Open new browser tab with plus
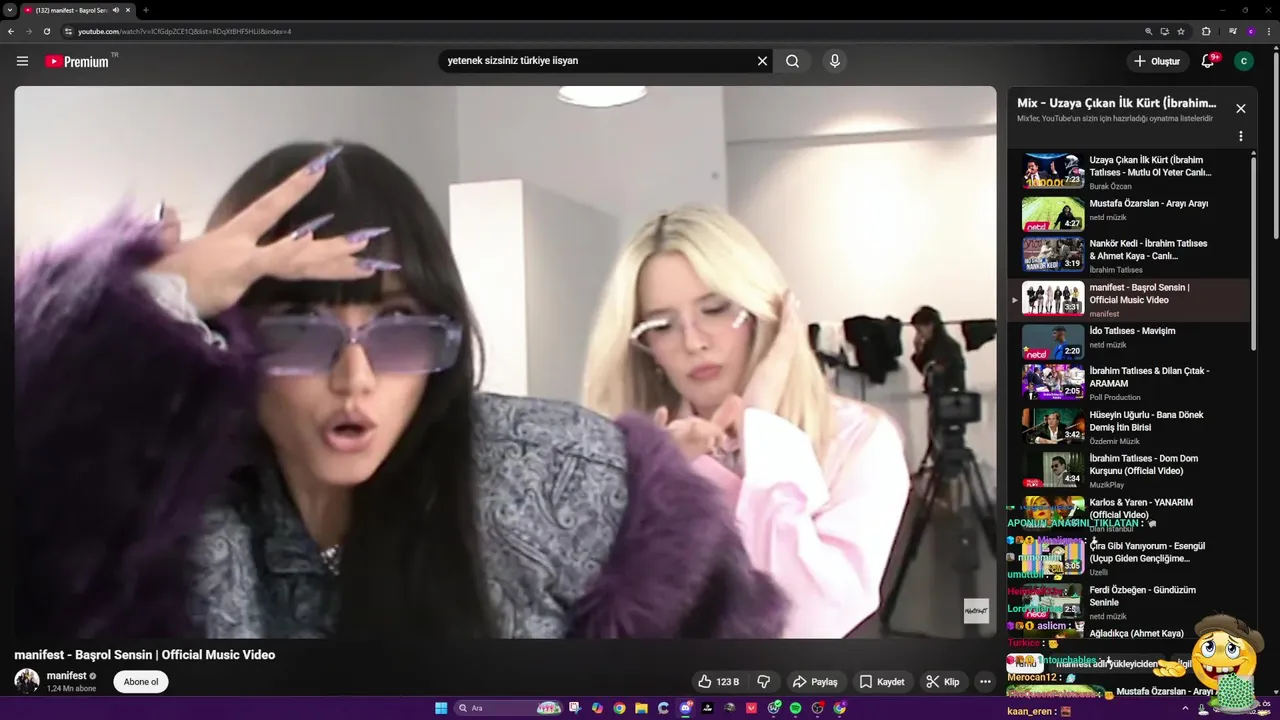The height and width of the screenshot is (720, 1280). (146, 10)
